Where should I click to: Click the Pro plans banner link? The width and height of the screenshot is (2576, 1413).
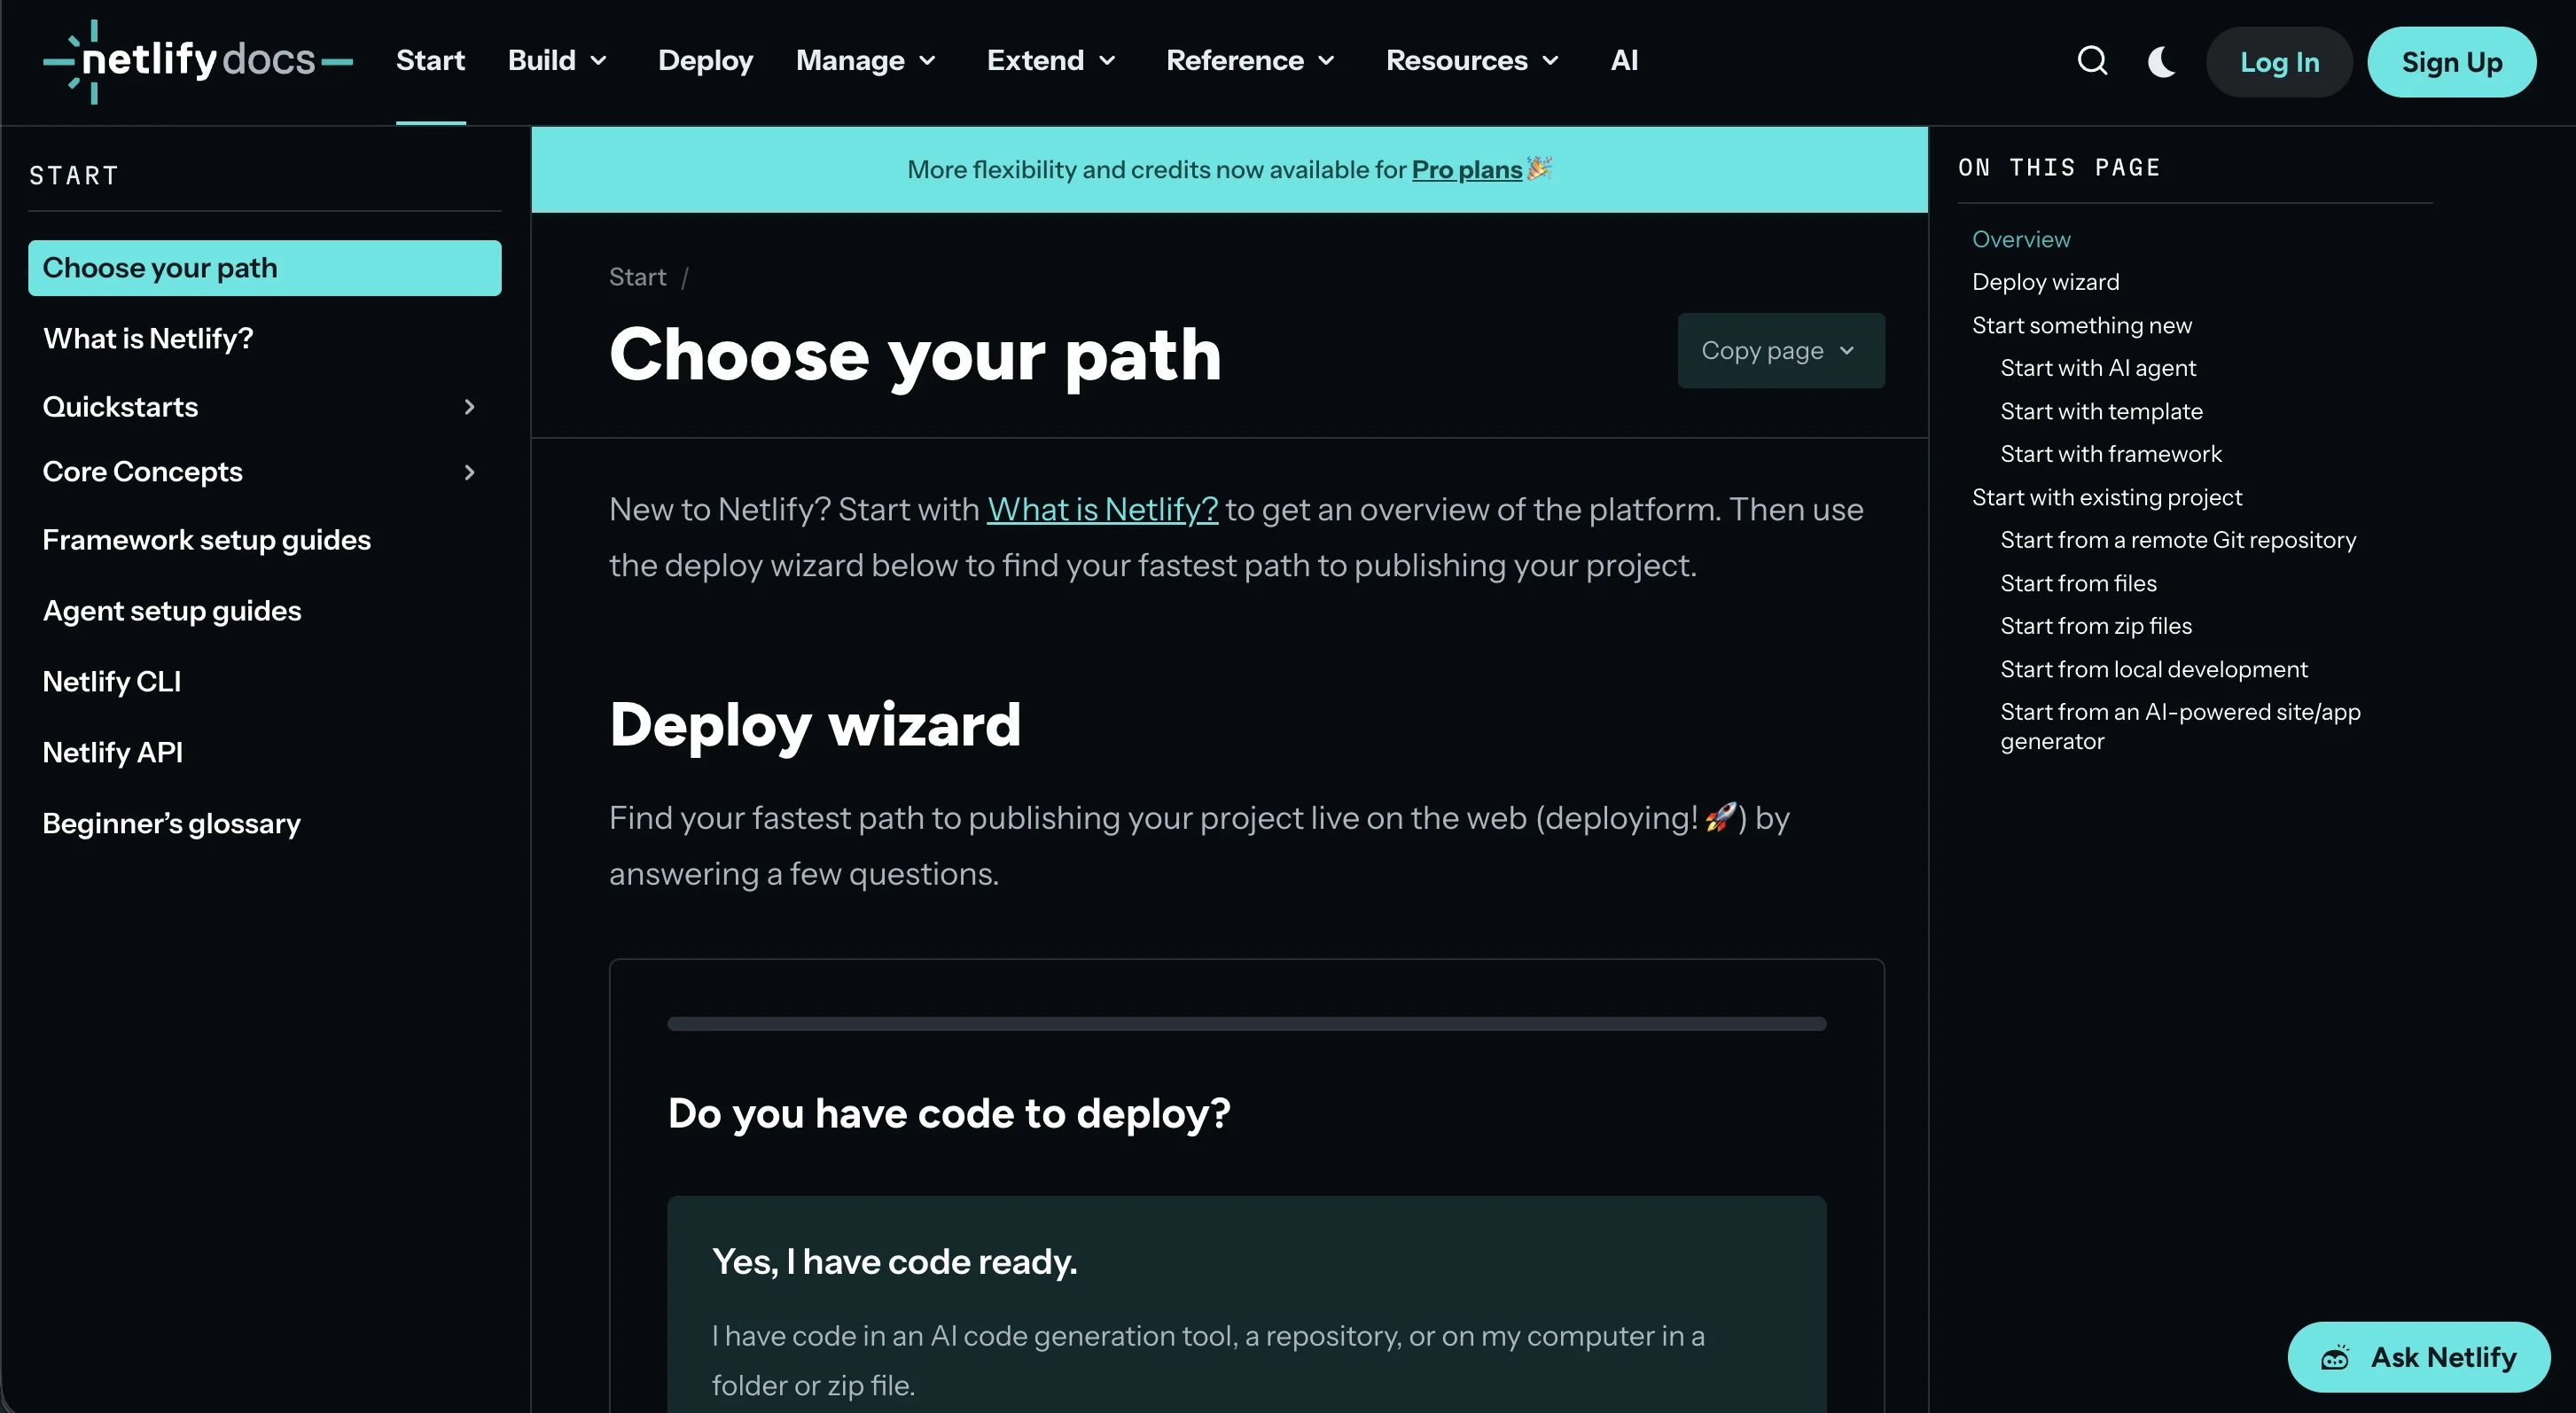click(x=1466, y=170)
